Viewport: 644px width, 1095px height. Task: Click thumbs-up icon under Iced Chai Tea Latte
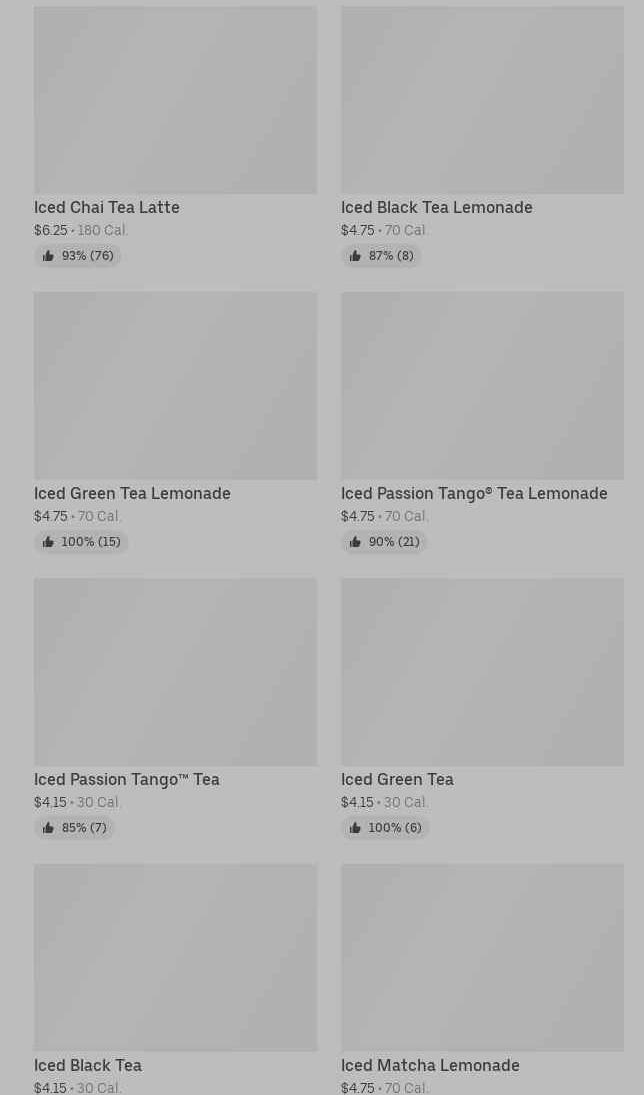(x=48, y=256)
